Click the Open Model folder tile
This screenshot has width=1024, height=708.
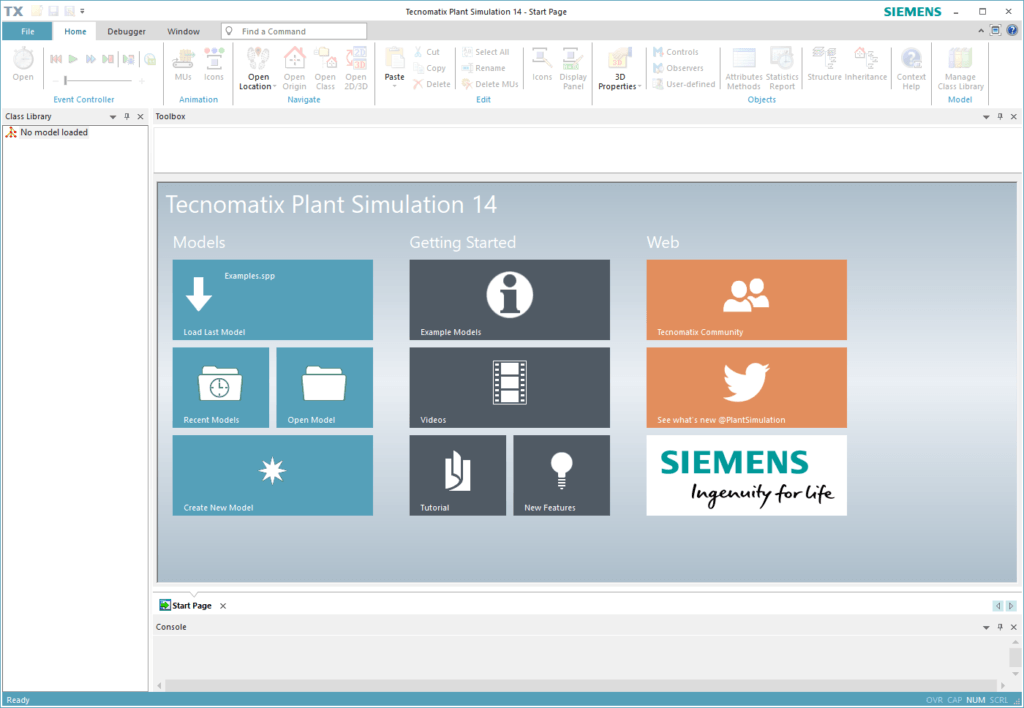(x=324, y=387)
